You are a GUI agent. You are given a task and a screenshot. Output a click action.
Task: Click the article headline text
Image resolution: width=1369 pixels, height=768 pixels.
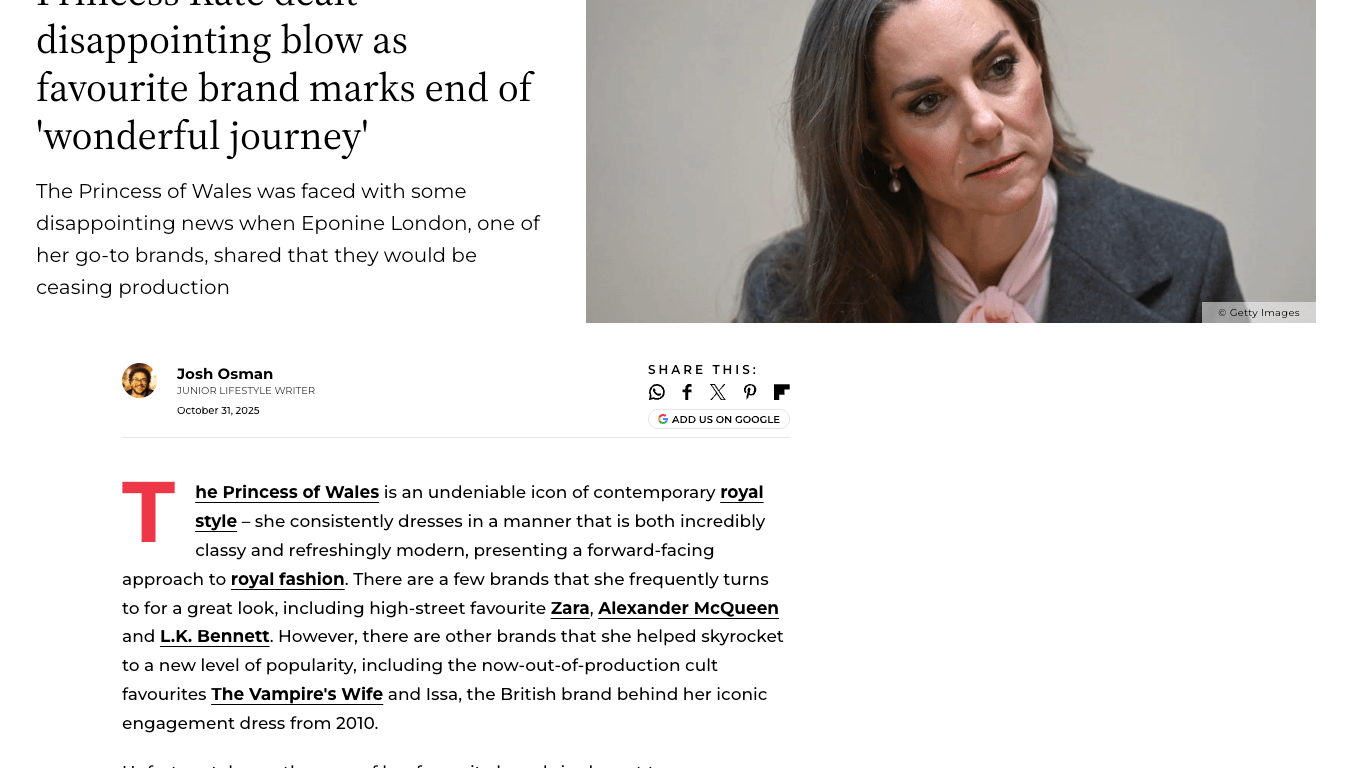285,76
